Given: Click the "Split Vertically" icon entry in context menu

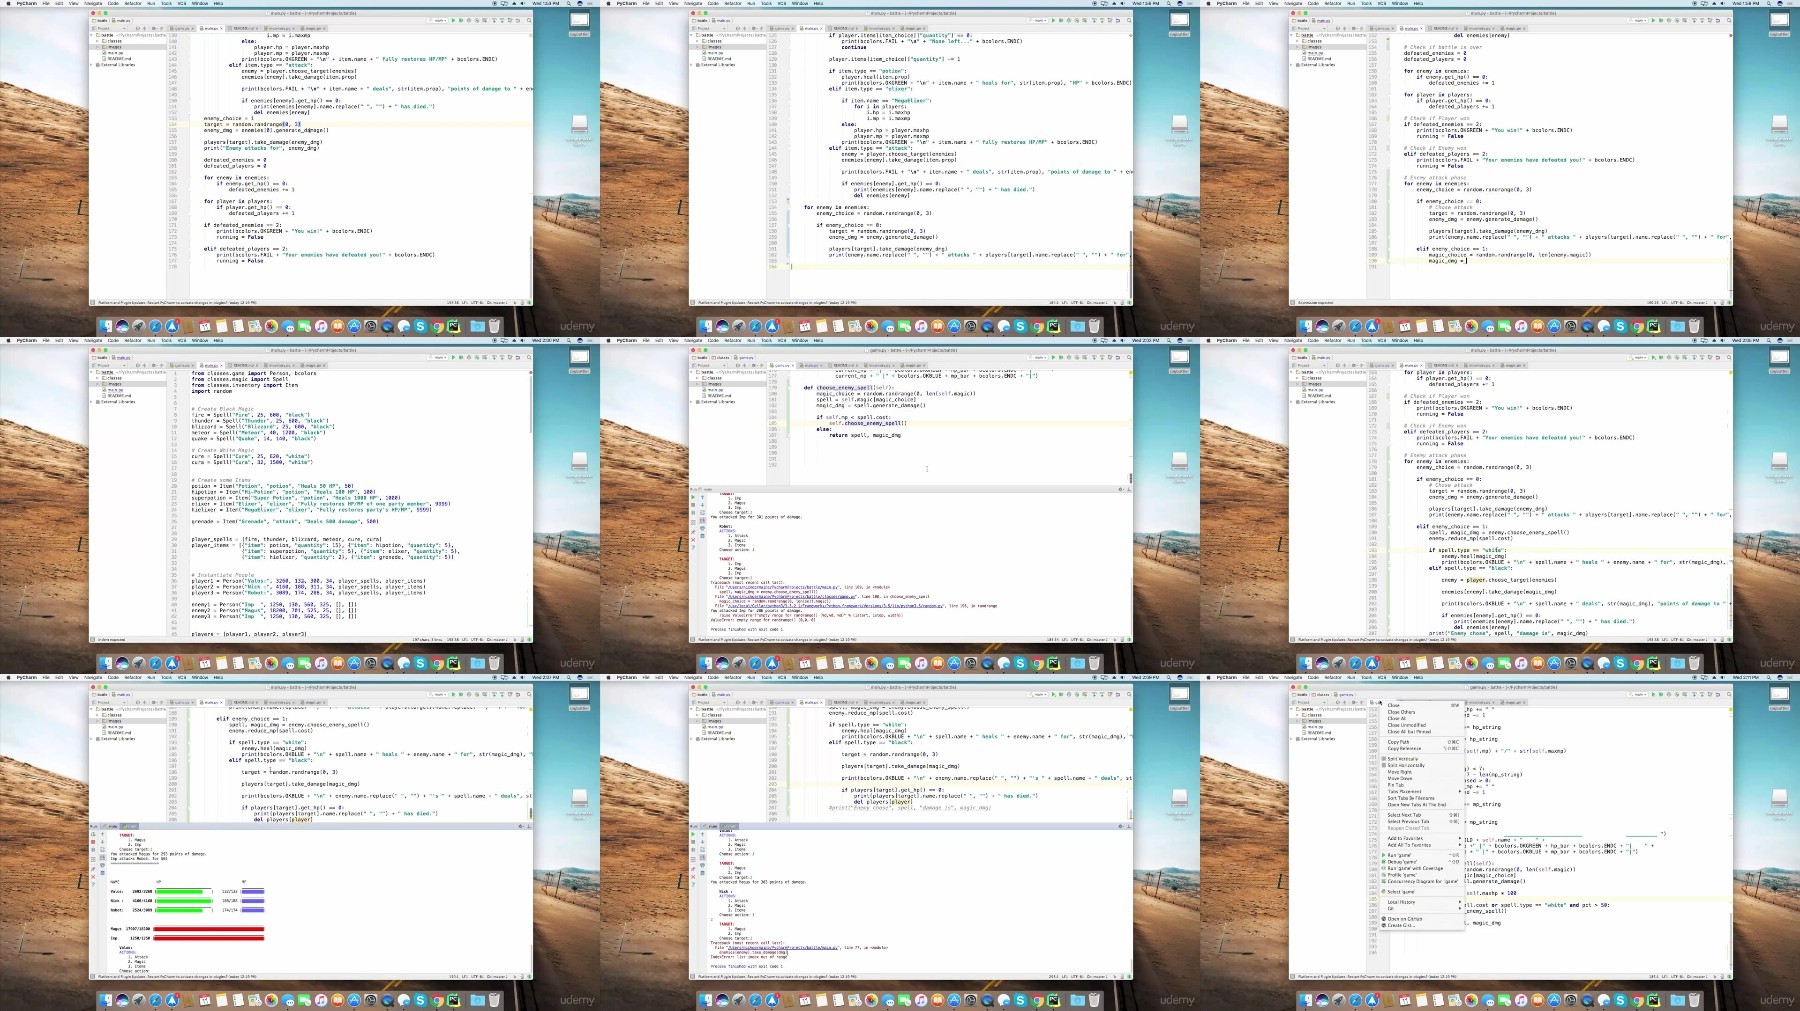Looking at the screenshot, I should [x=1422, y=759].
